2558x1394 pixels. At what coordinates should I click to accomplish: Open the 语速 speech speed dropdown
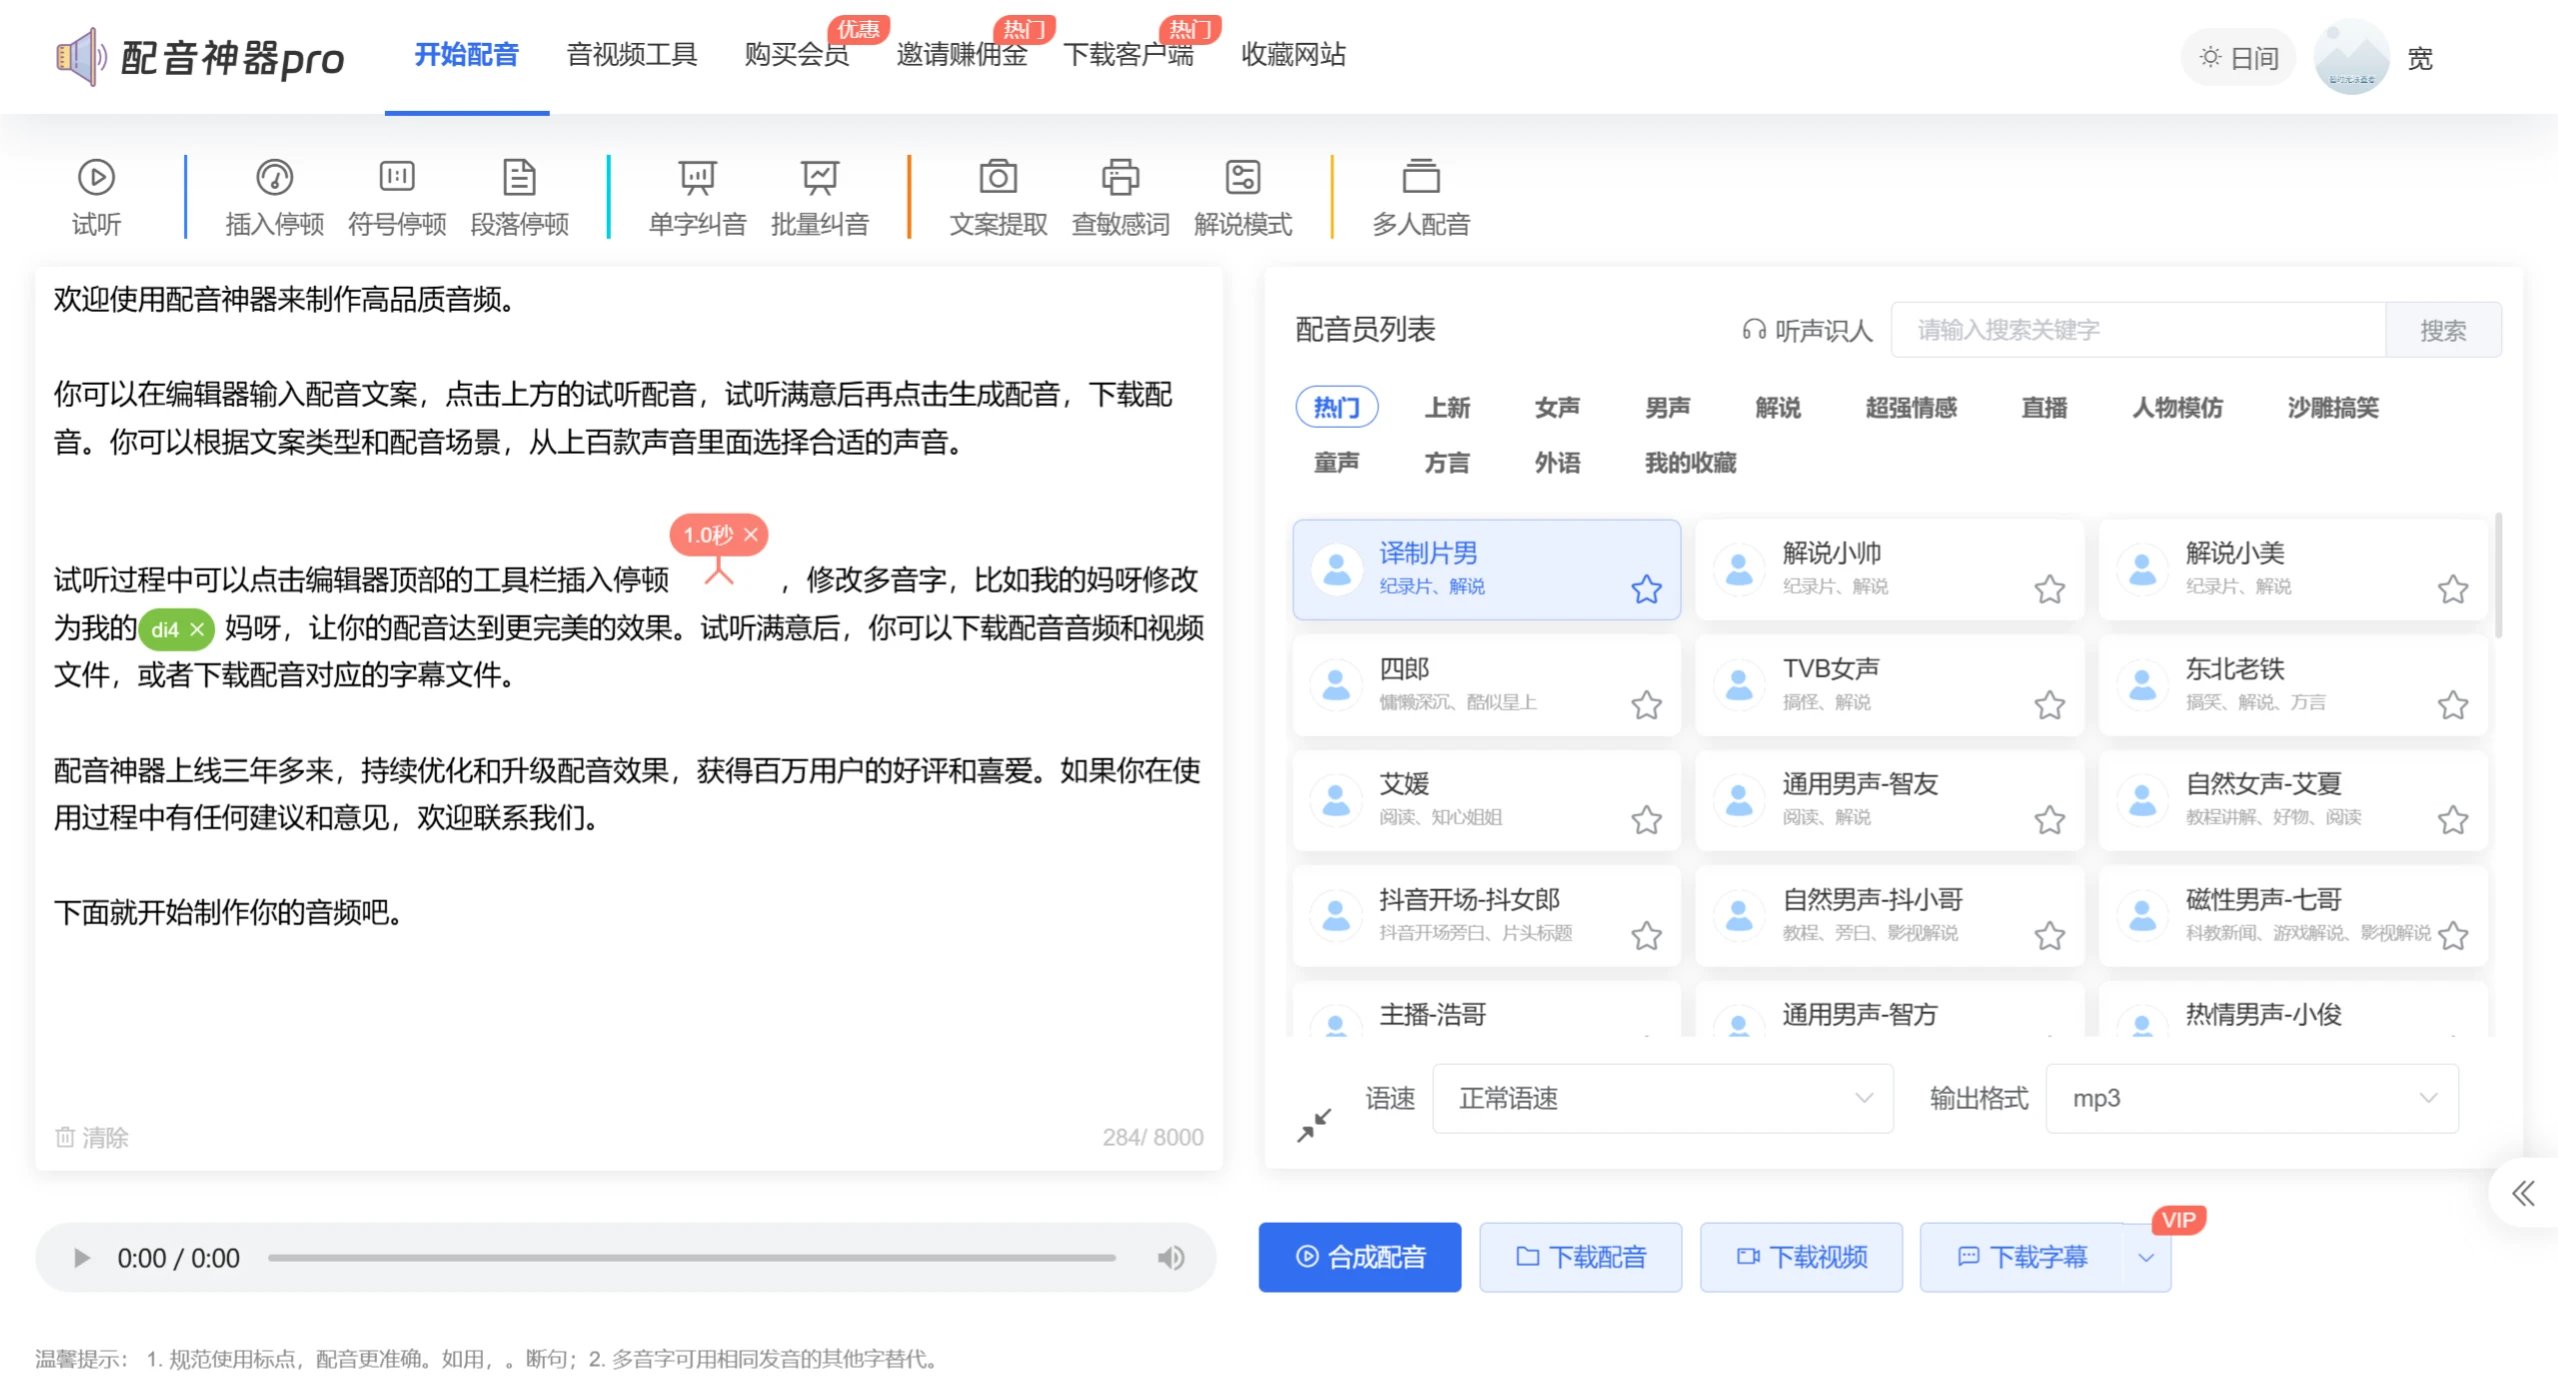tap(1660, 1098)
